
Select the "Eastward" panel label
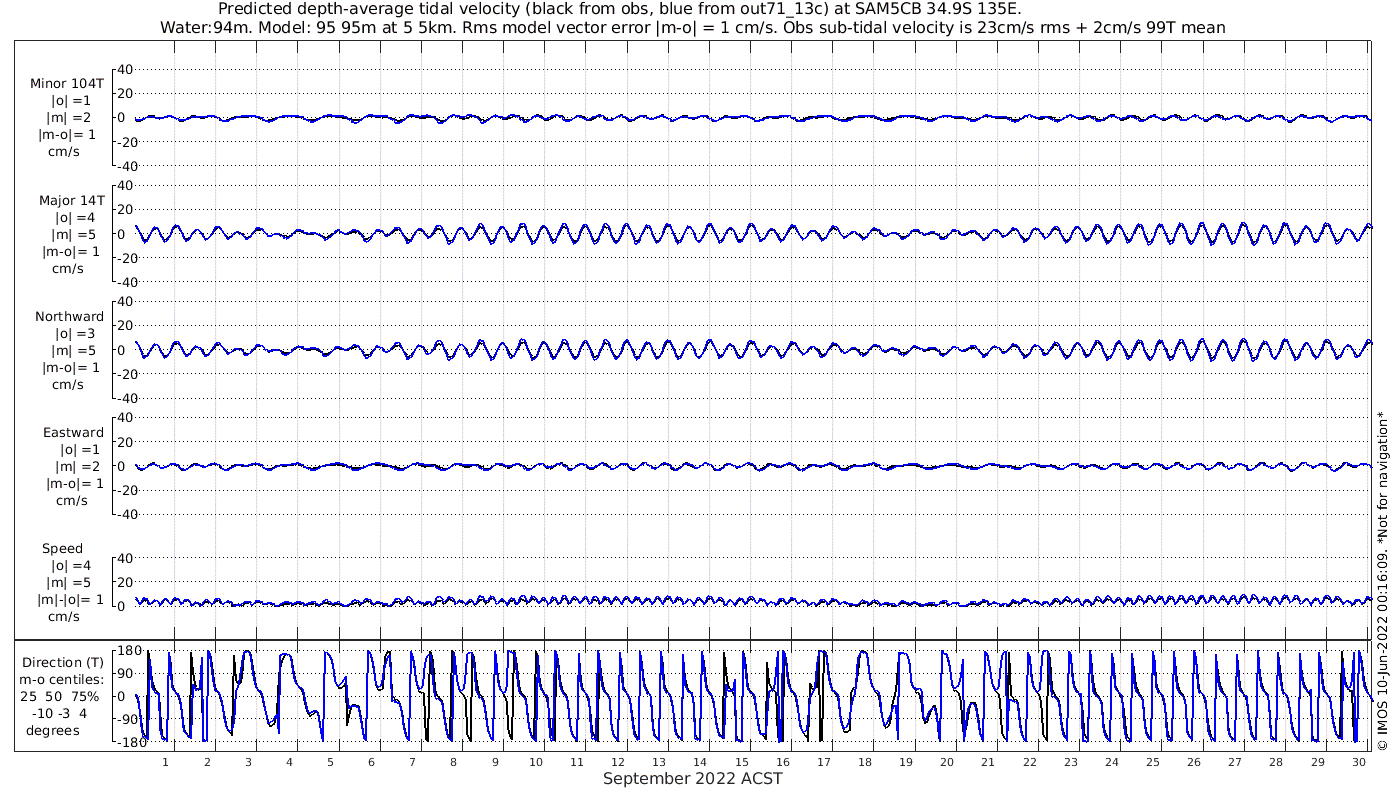coord(73,433)
